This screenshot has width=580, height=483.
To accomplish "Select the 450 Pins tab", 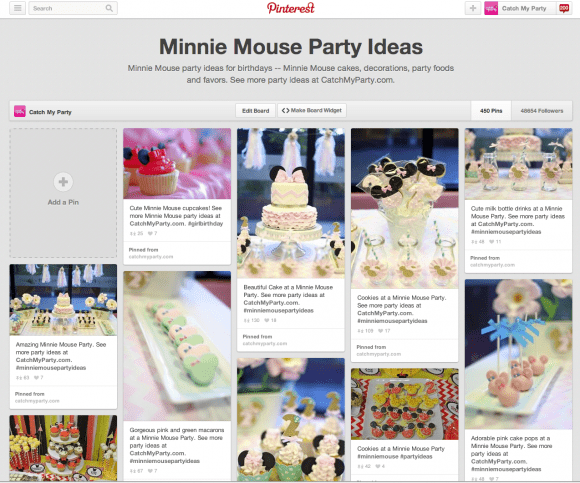I will [491, 111].
